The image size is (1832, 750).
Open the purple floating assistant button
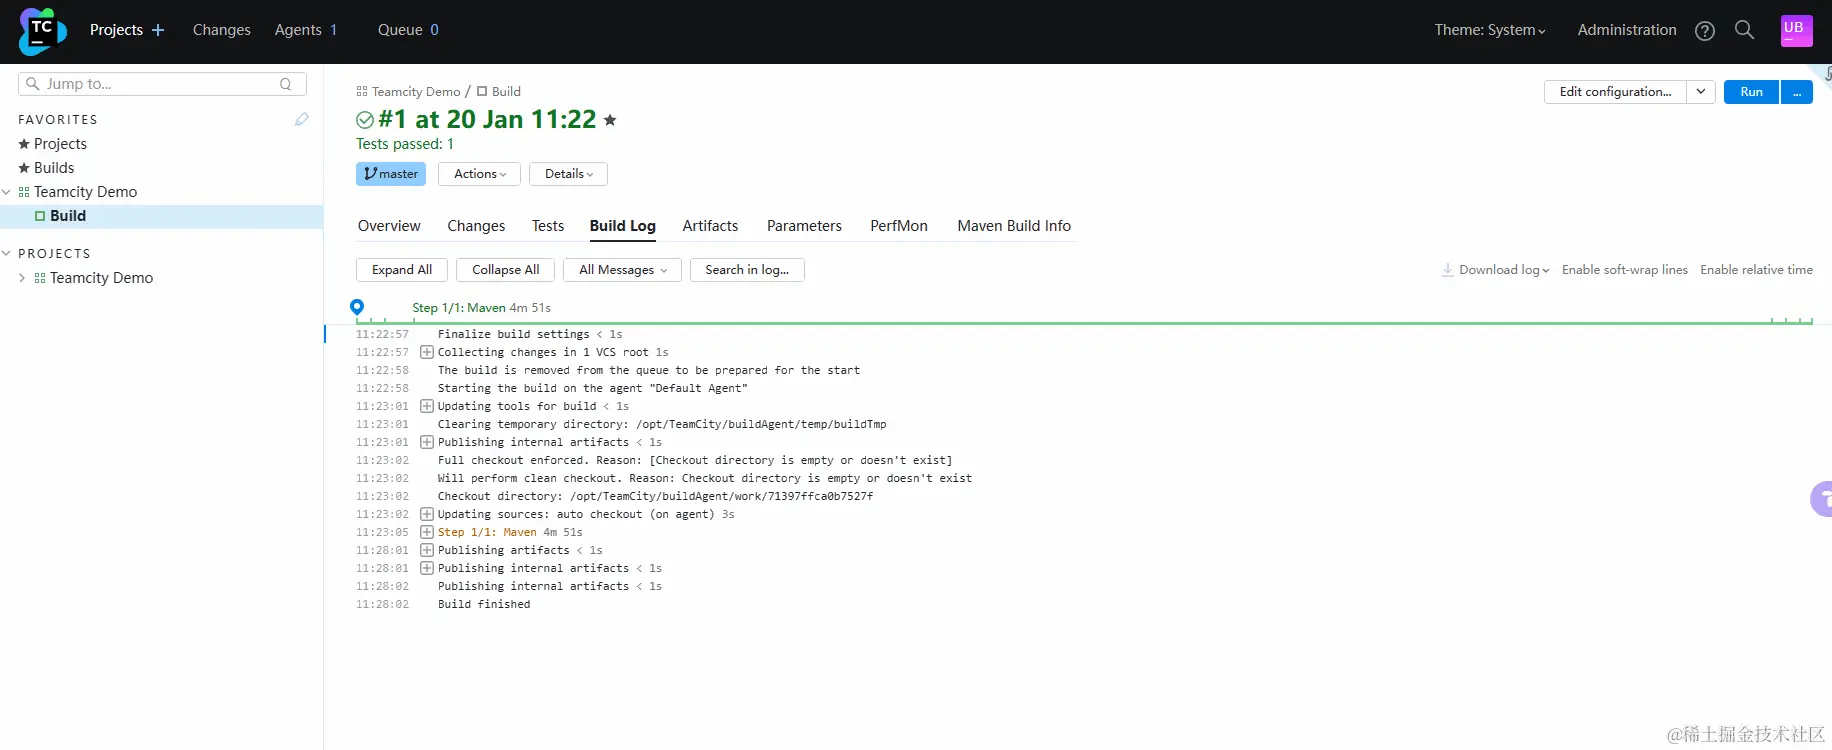click(1821, 498)
